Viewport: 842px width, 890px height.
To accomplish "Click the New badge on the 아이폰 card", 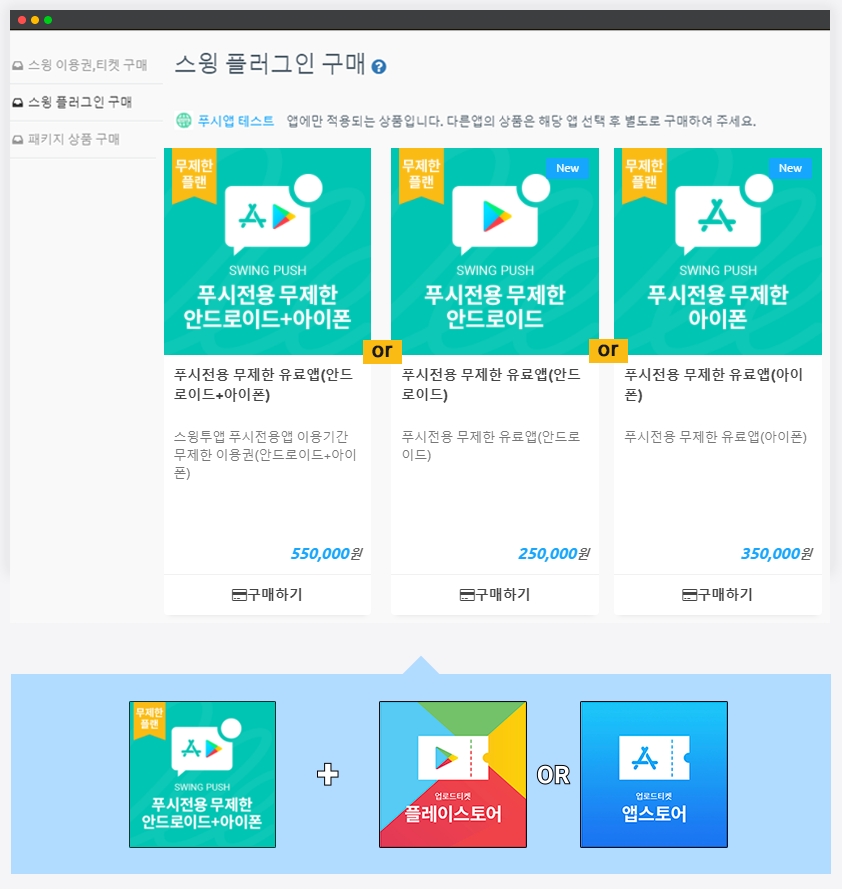I will pos(790,168).
